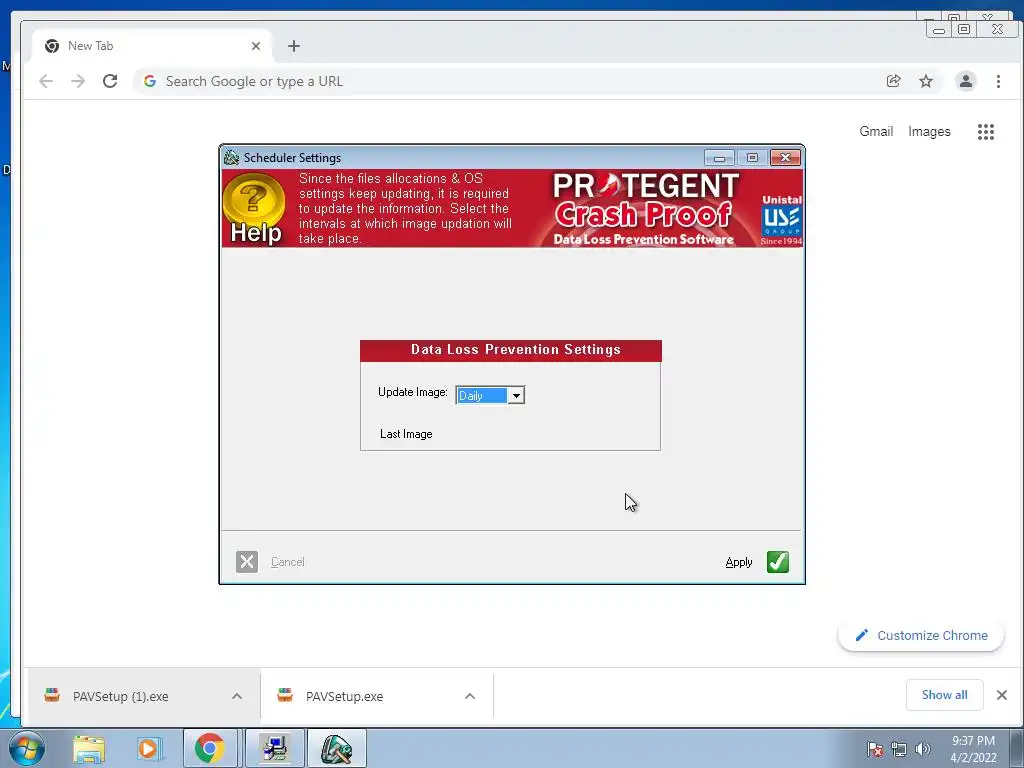
Task: Open the PAVSetup (1).exe download
Action: point(120,696)
